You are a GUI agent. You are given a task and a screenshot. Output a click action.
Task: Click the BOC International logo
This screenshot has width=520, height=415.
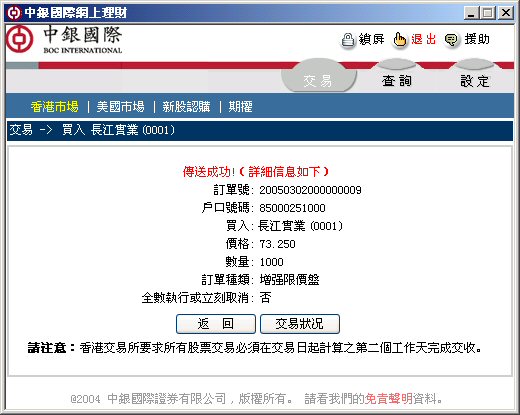(x=64, y=40)
